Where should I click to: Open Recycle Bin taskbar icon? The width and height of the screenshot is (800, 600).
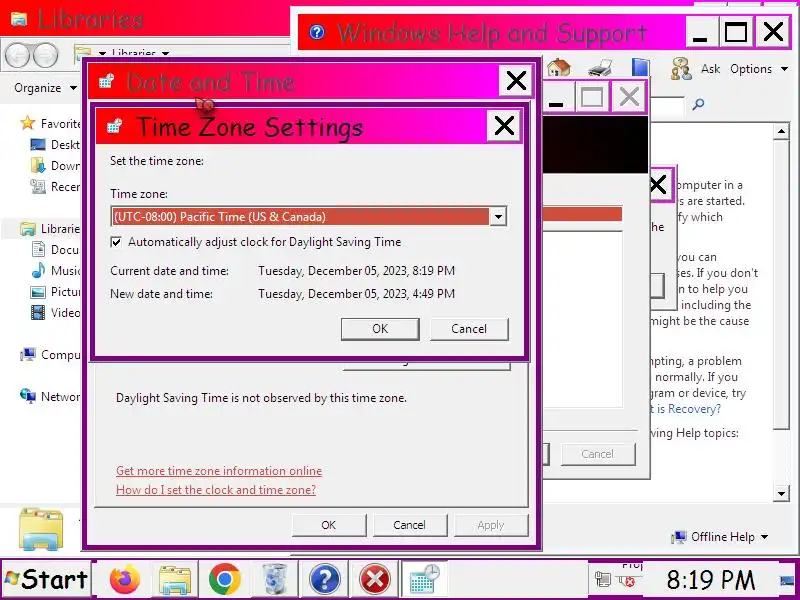(x=274, y=580)
